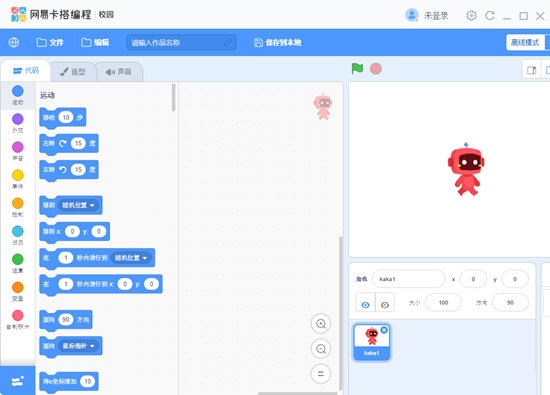Switch to the 造型 tab

click(73, 72)
